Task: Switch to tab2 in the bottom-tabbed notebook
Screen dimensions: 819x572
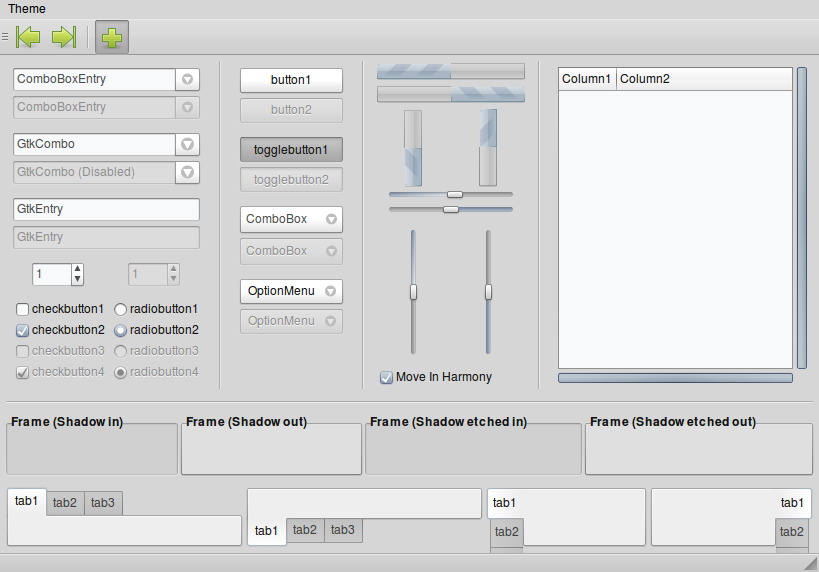Action: click(305, 530)
